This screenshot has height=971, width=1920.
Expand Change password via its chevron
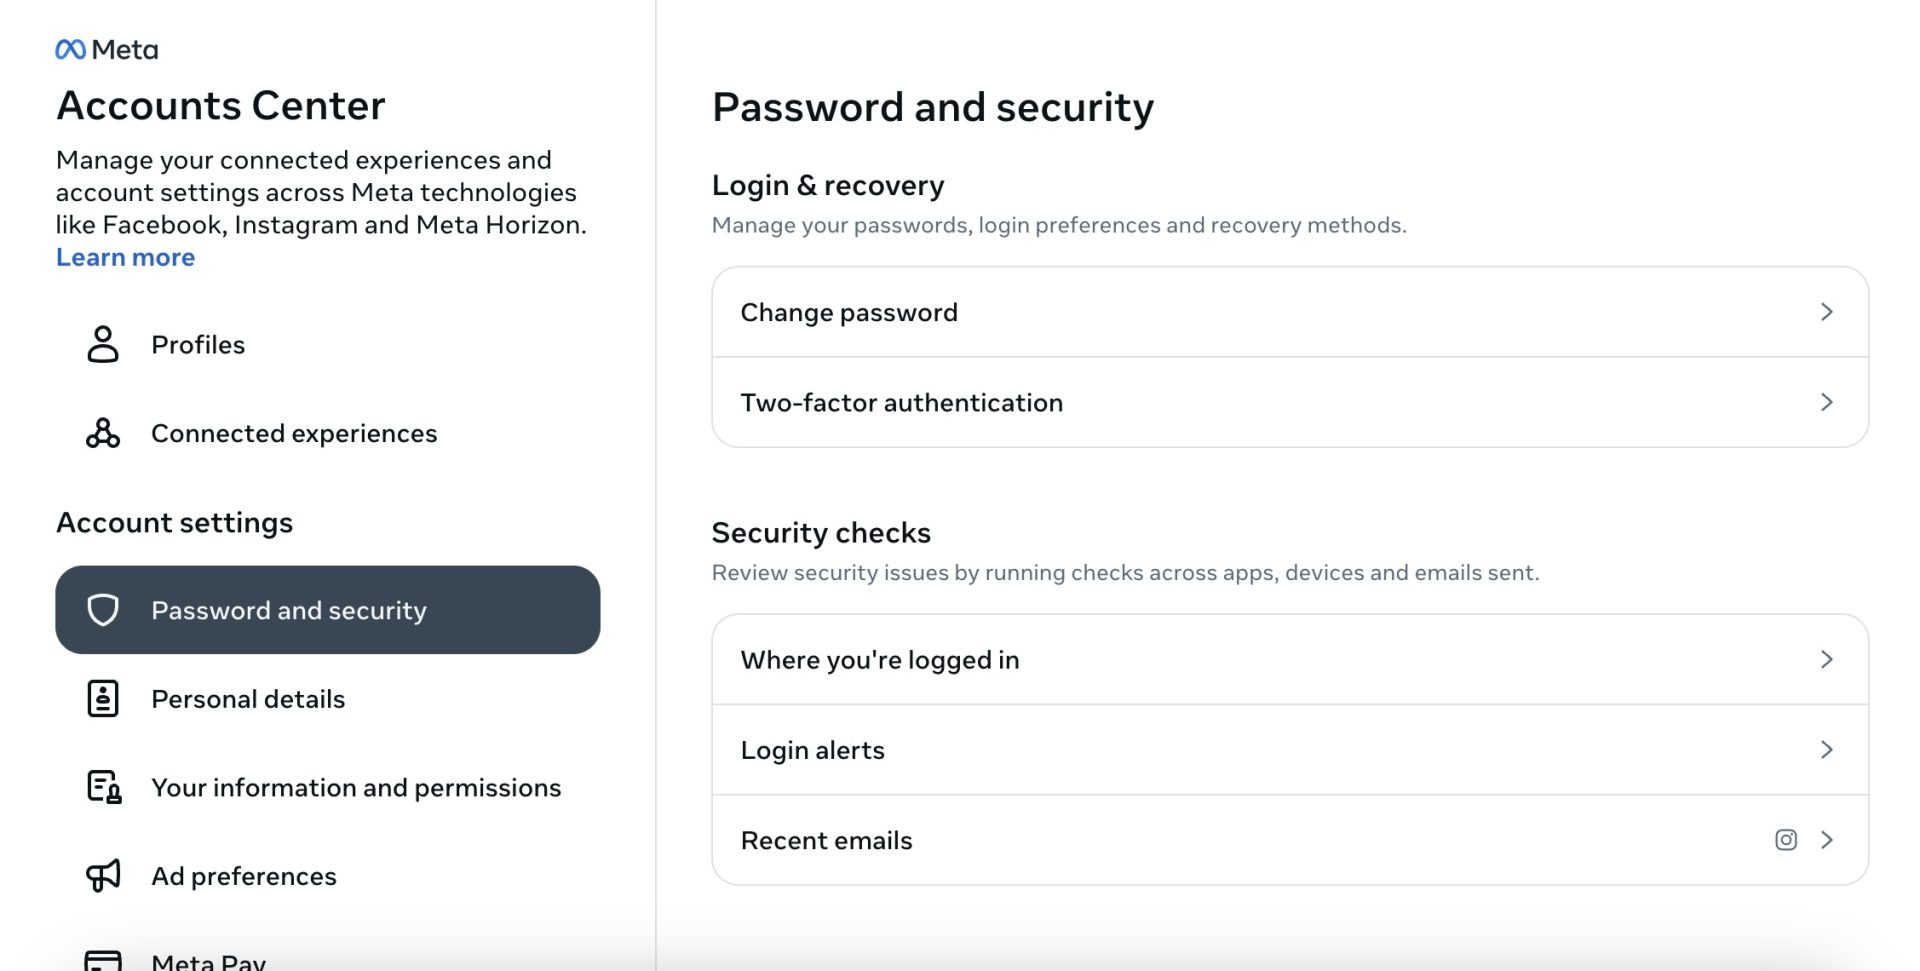(1827, 312)
